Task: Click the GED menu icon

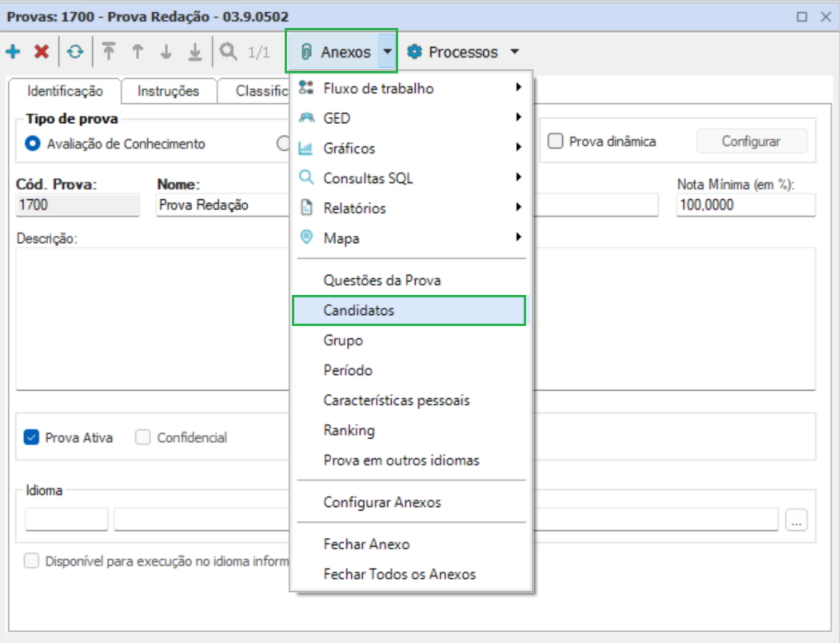Action: (306, 118)
